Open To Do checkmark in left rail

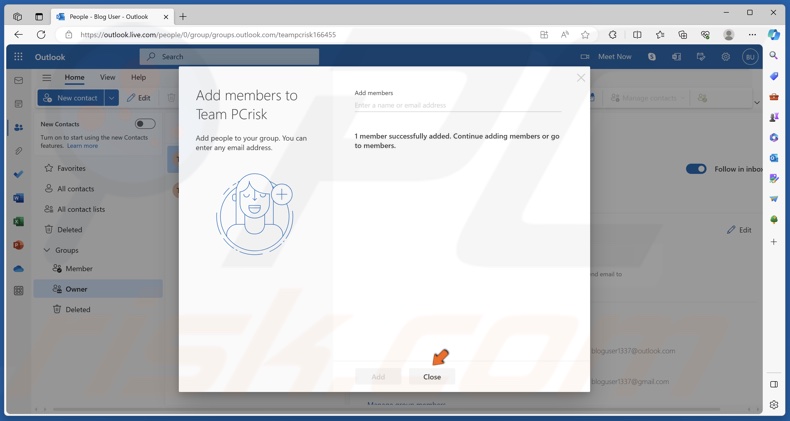[x=19, y=174]
